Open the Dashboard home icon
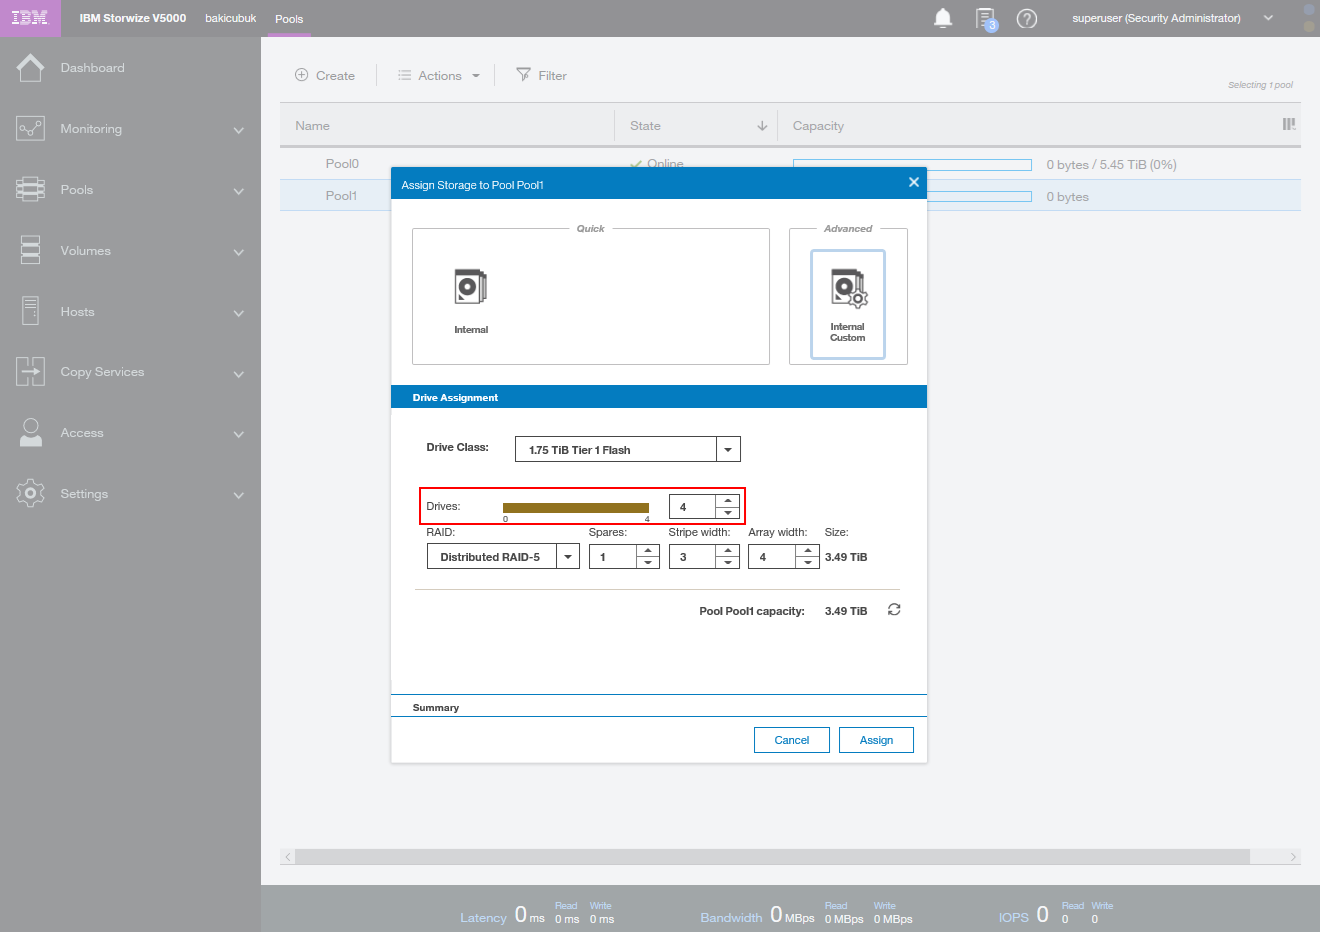The height and width of the screenshot is (932, 1320). click(x=30, y=68)
